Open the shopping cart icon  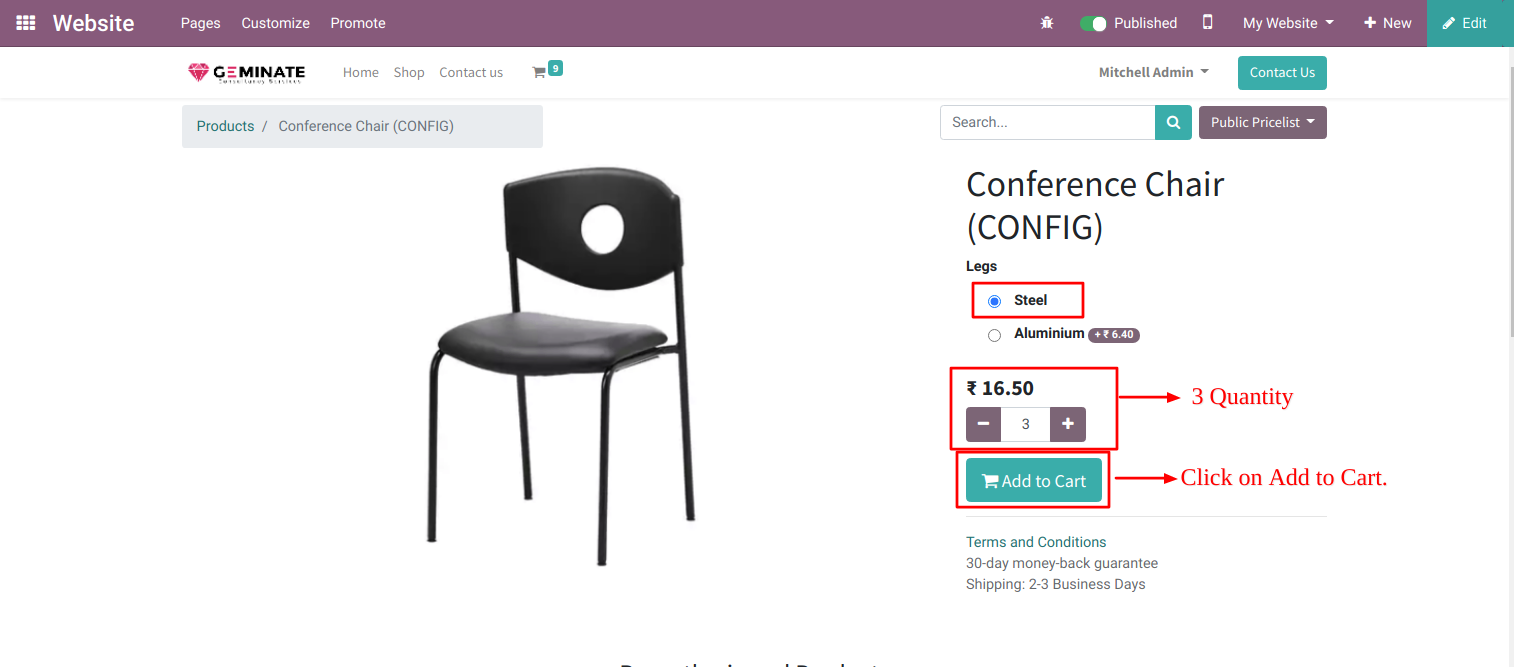(541, 71)
